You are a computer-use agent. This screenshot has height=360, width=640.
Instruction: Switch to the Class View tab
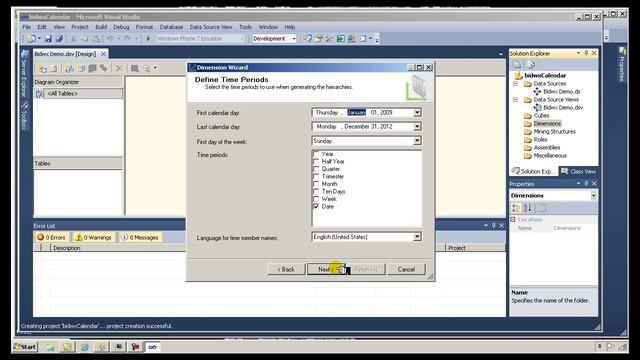(579, 171)
